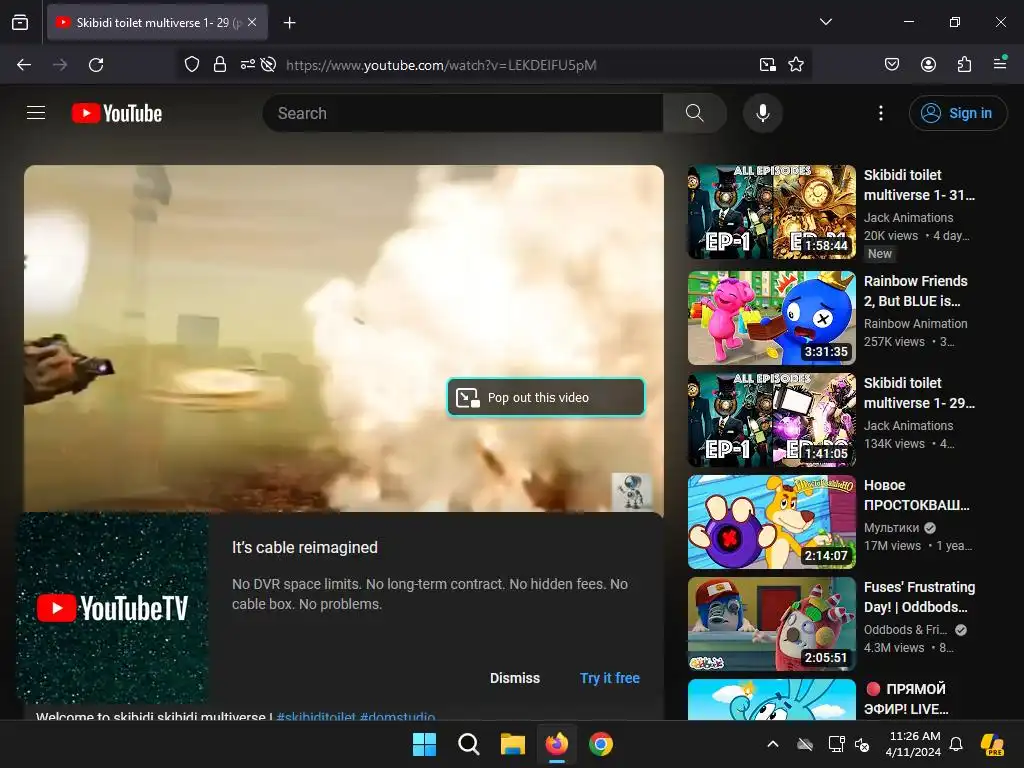Open YouTube settings three-dot menu
The width and height of the screenshot is (1024, 768).
pos(880,113)
